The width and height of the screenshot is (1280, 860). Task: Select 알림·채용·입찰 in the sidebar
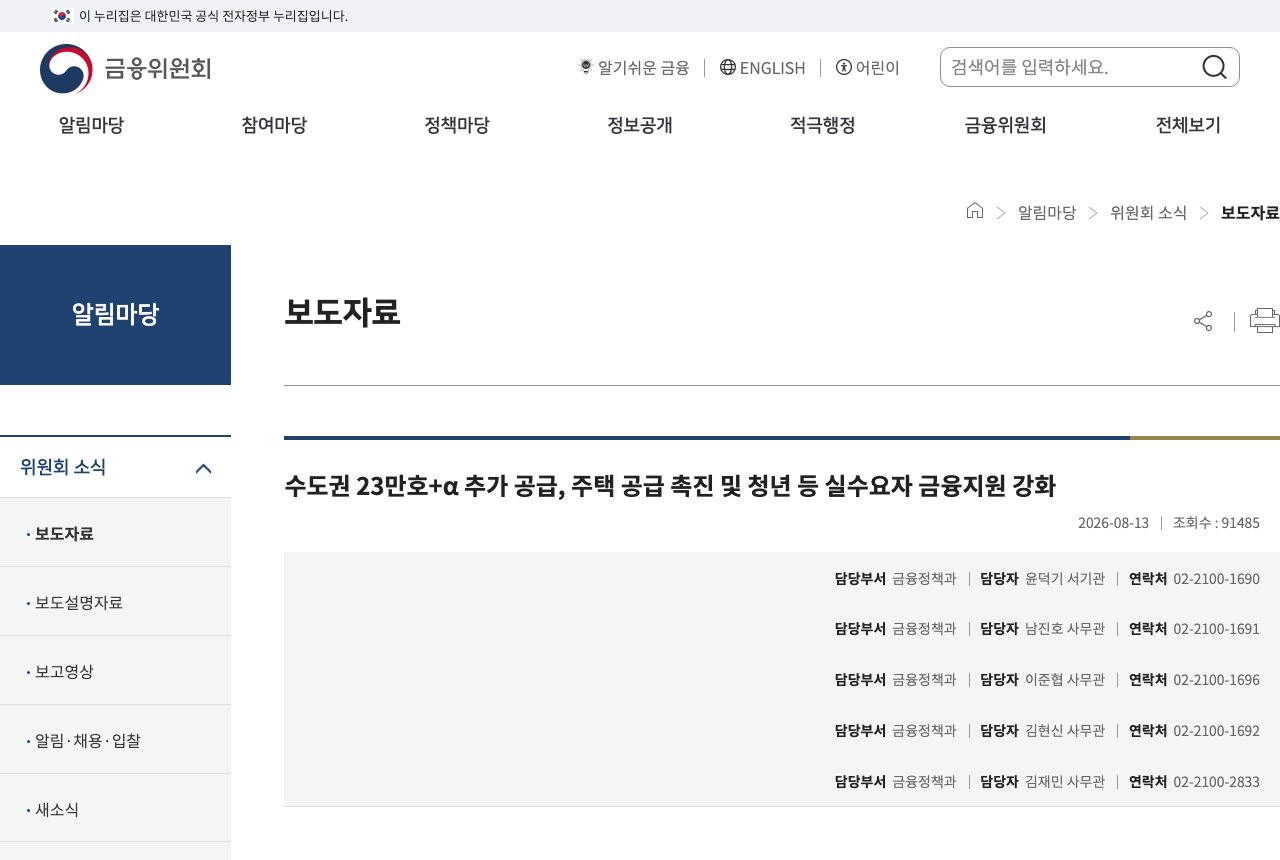pos(115,740)
